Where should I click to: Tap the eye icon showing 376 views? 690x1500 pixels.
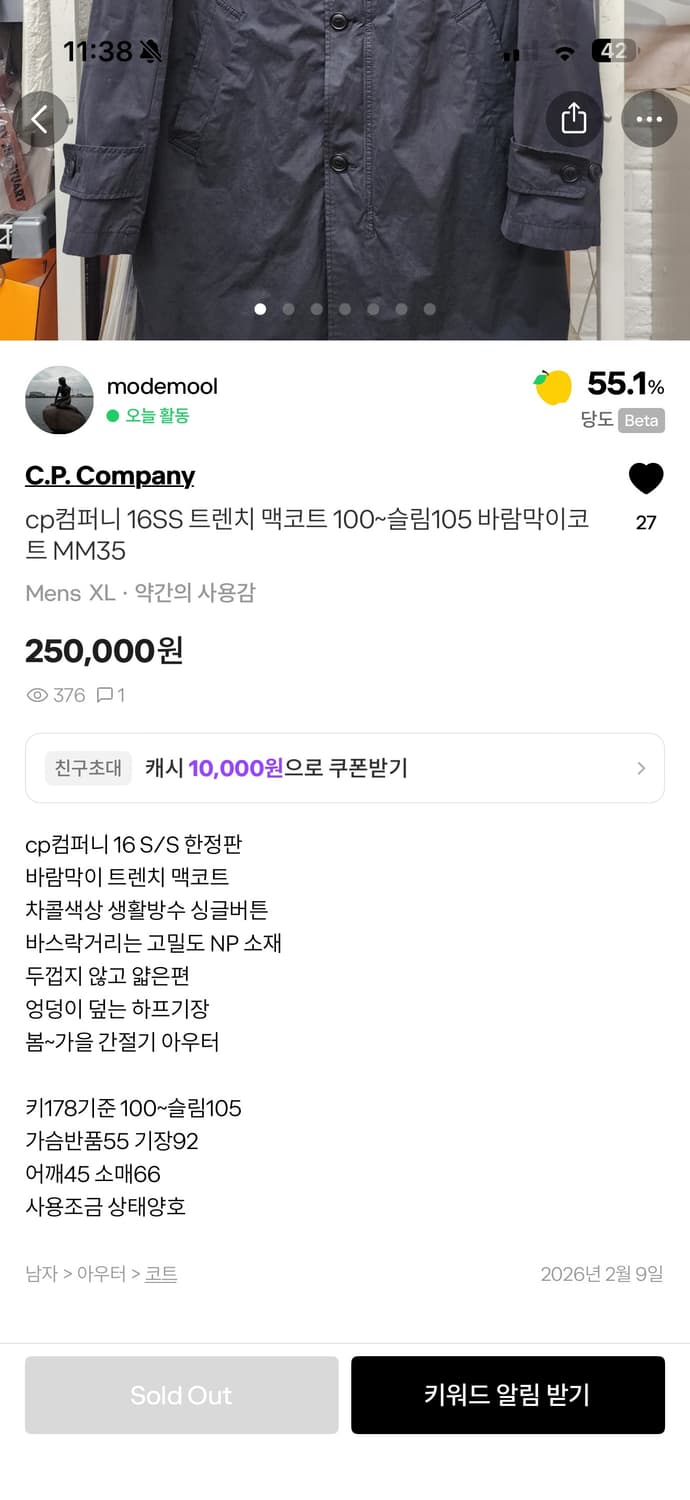coord(38,695)
